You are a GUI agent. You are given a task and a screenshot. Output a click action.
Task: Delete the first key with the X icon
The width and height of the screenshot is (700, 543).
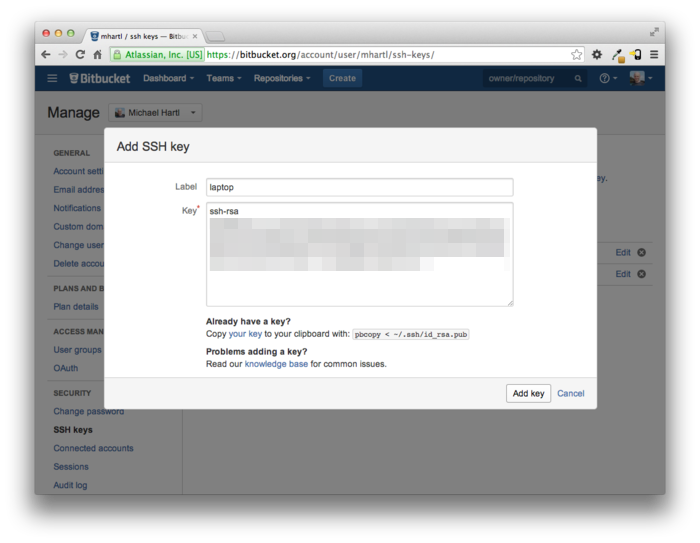tap(642, 252)
